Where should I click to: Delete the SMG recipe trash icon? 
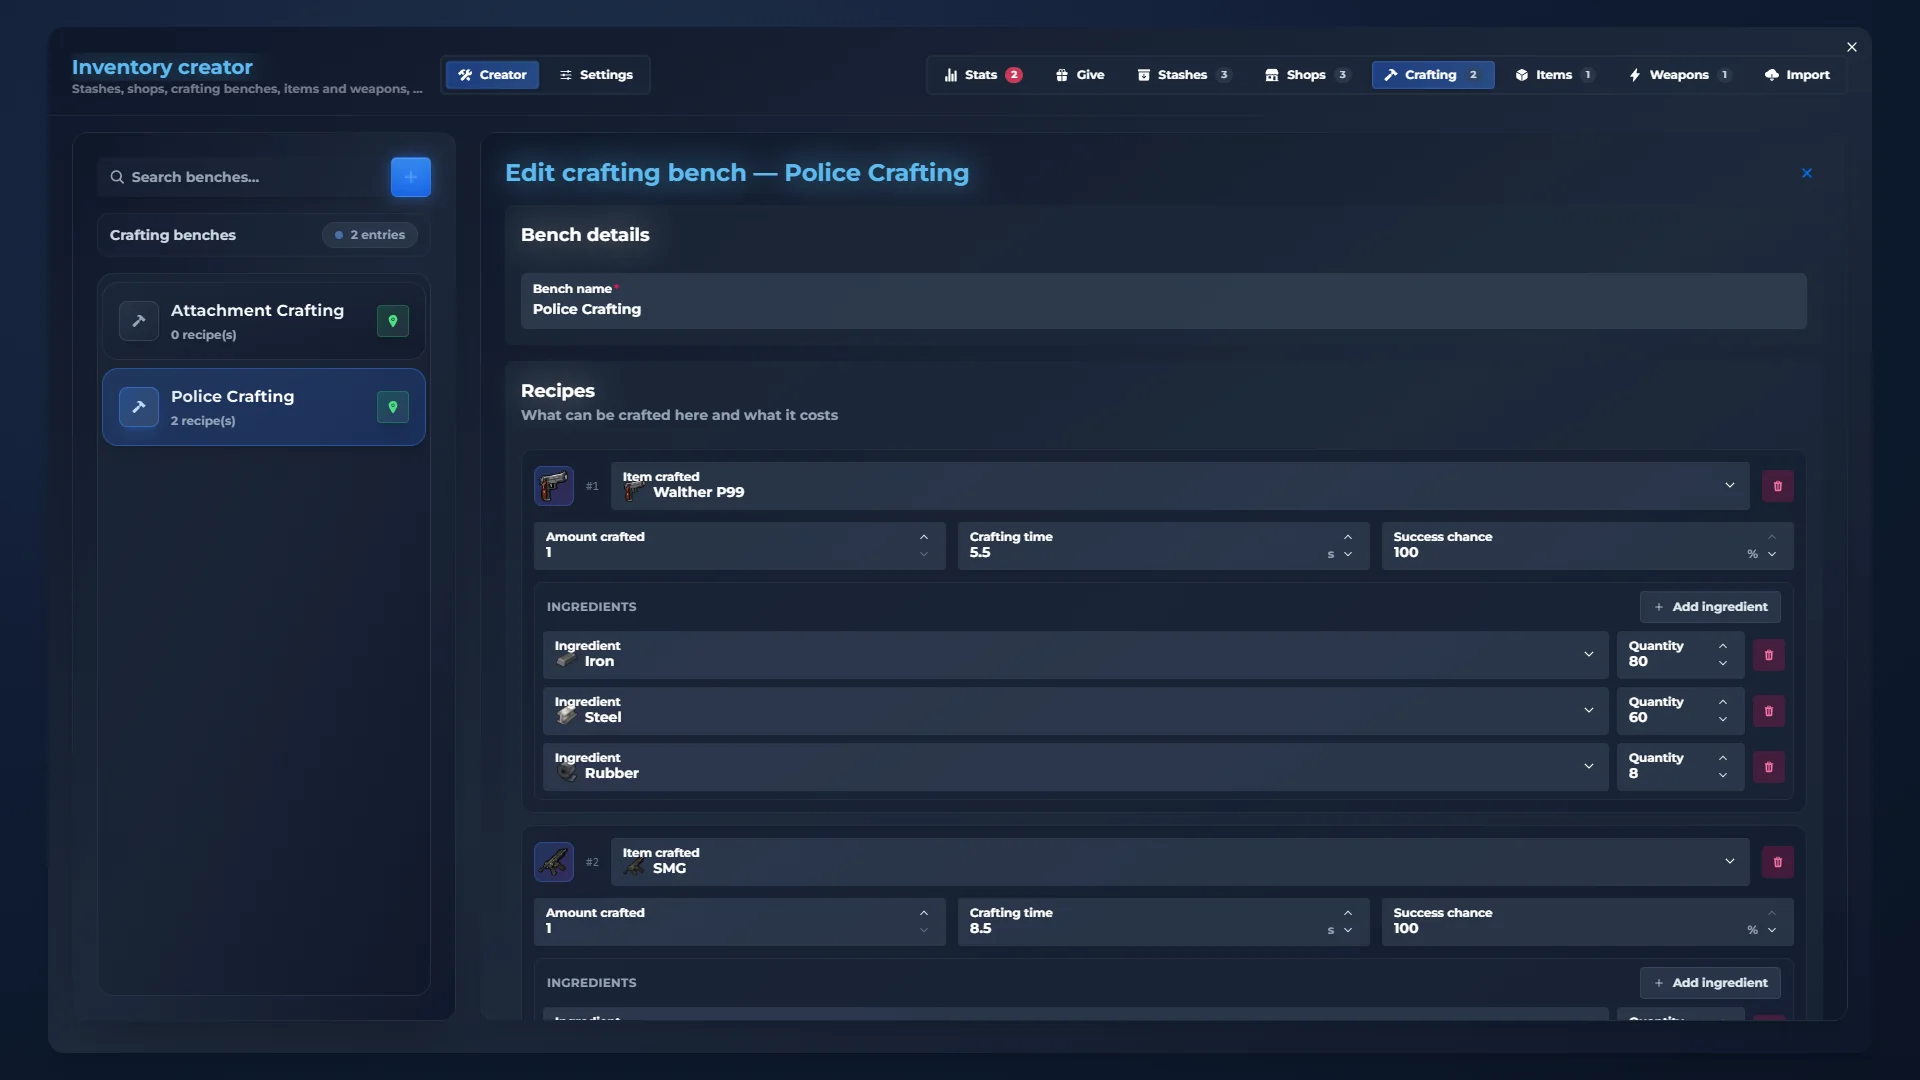[x=1777, y=862]
